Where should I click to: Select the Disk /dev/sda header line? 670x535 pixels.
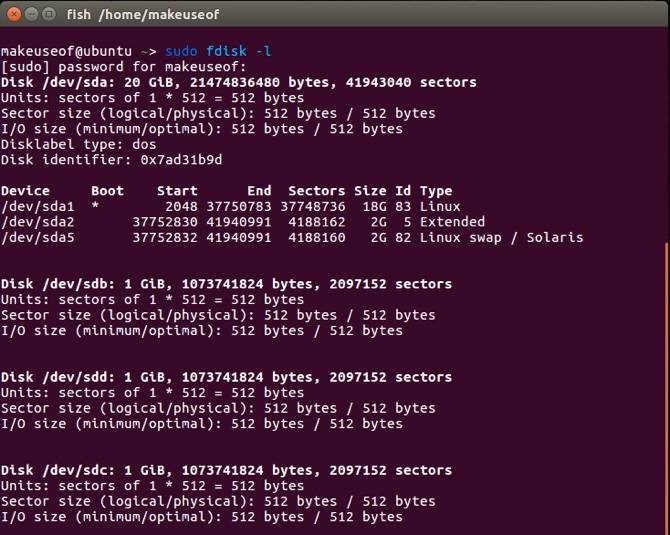(x=238, y=82)
